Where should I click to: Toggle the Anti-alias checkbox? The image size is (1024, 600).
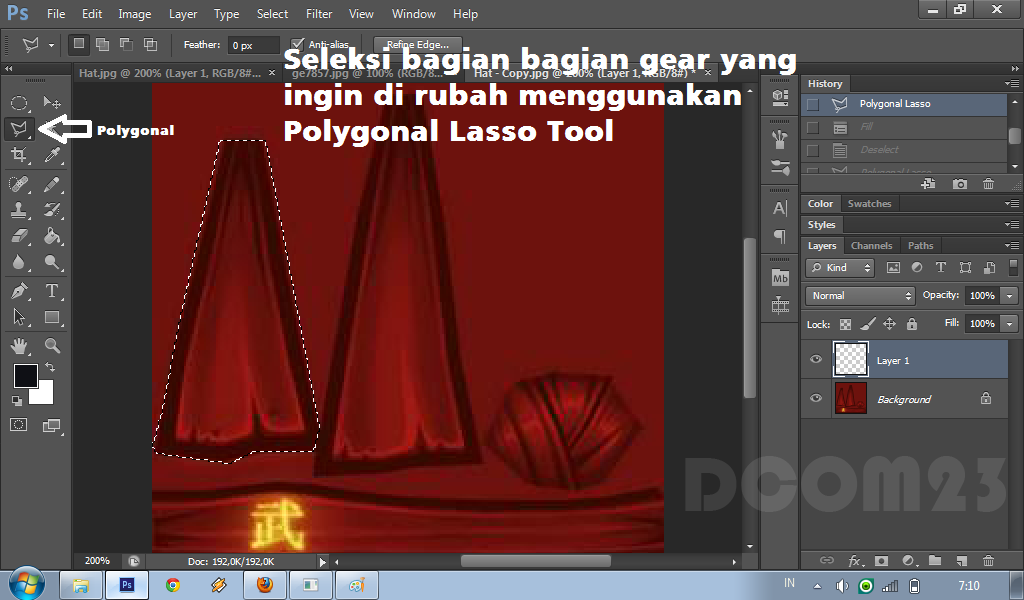coord(298,44)
